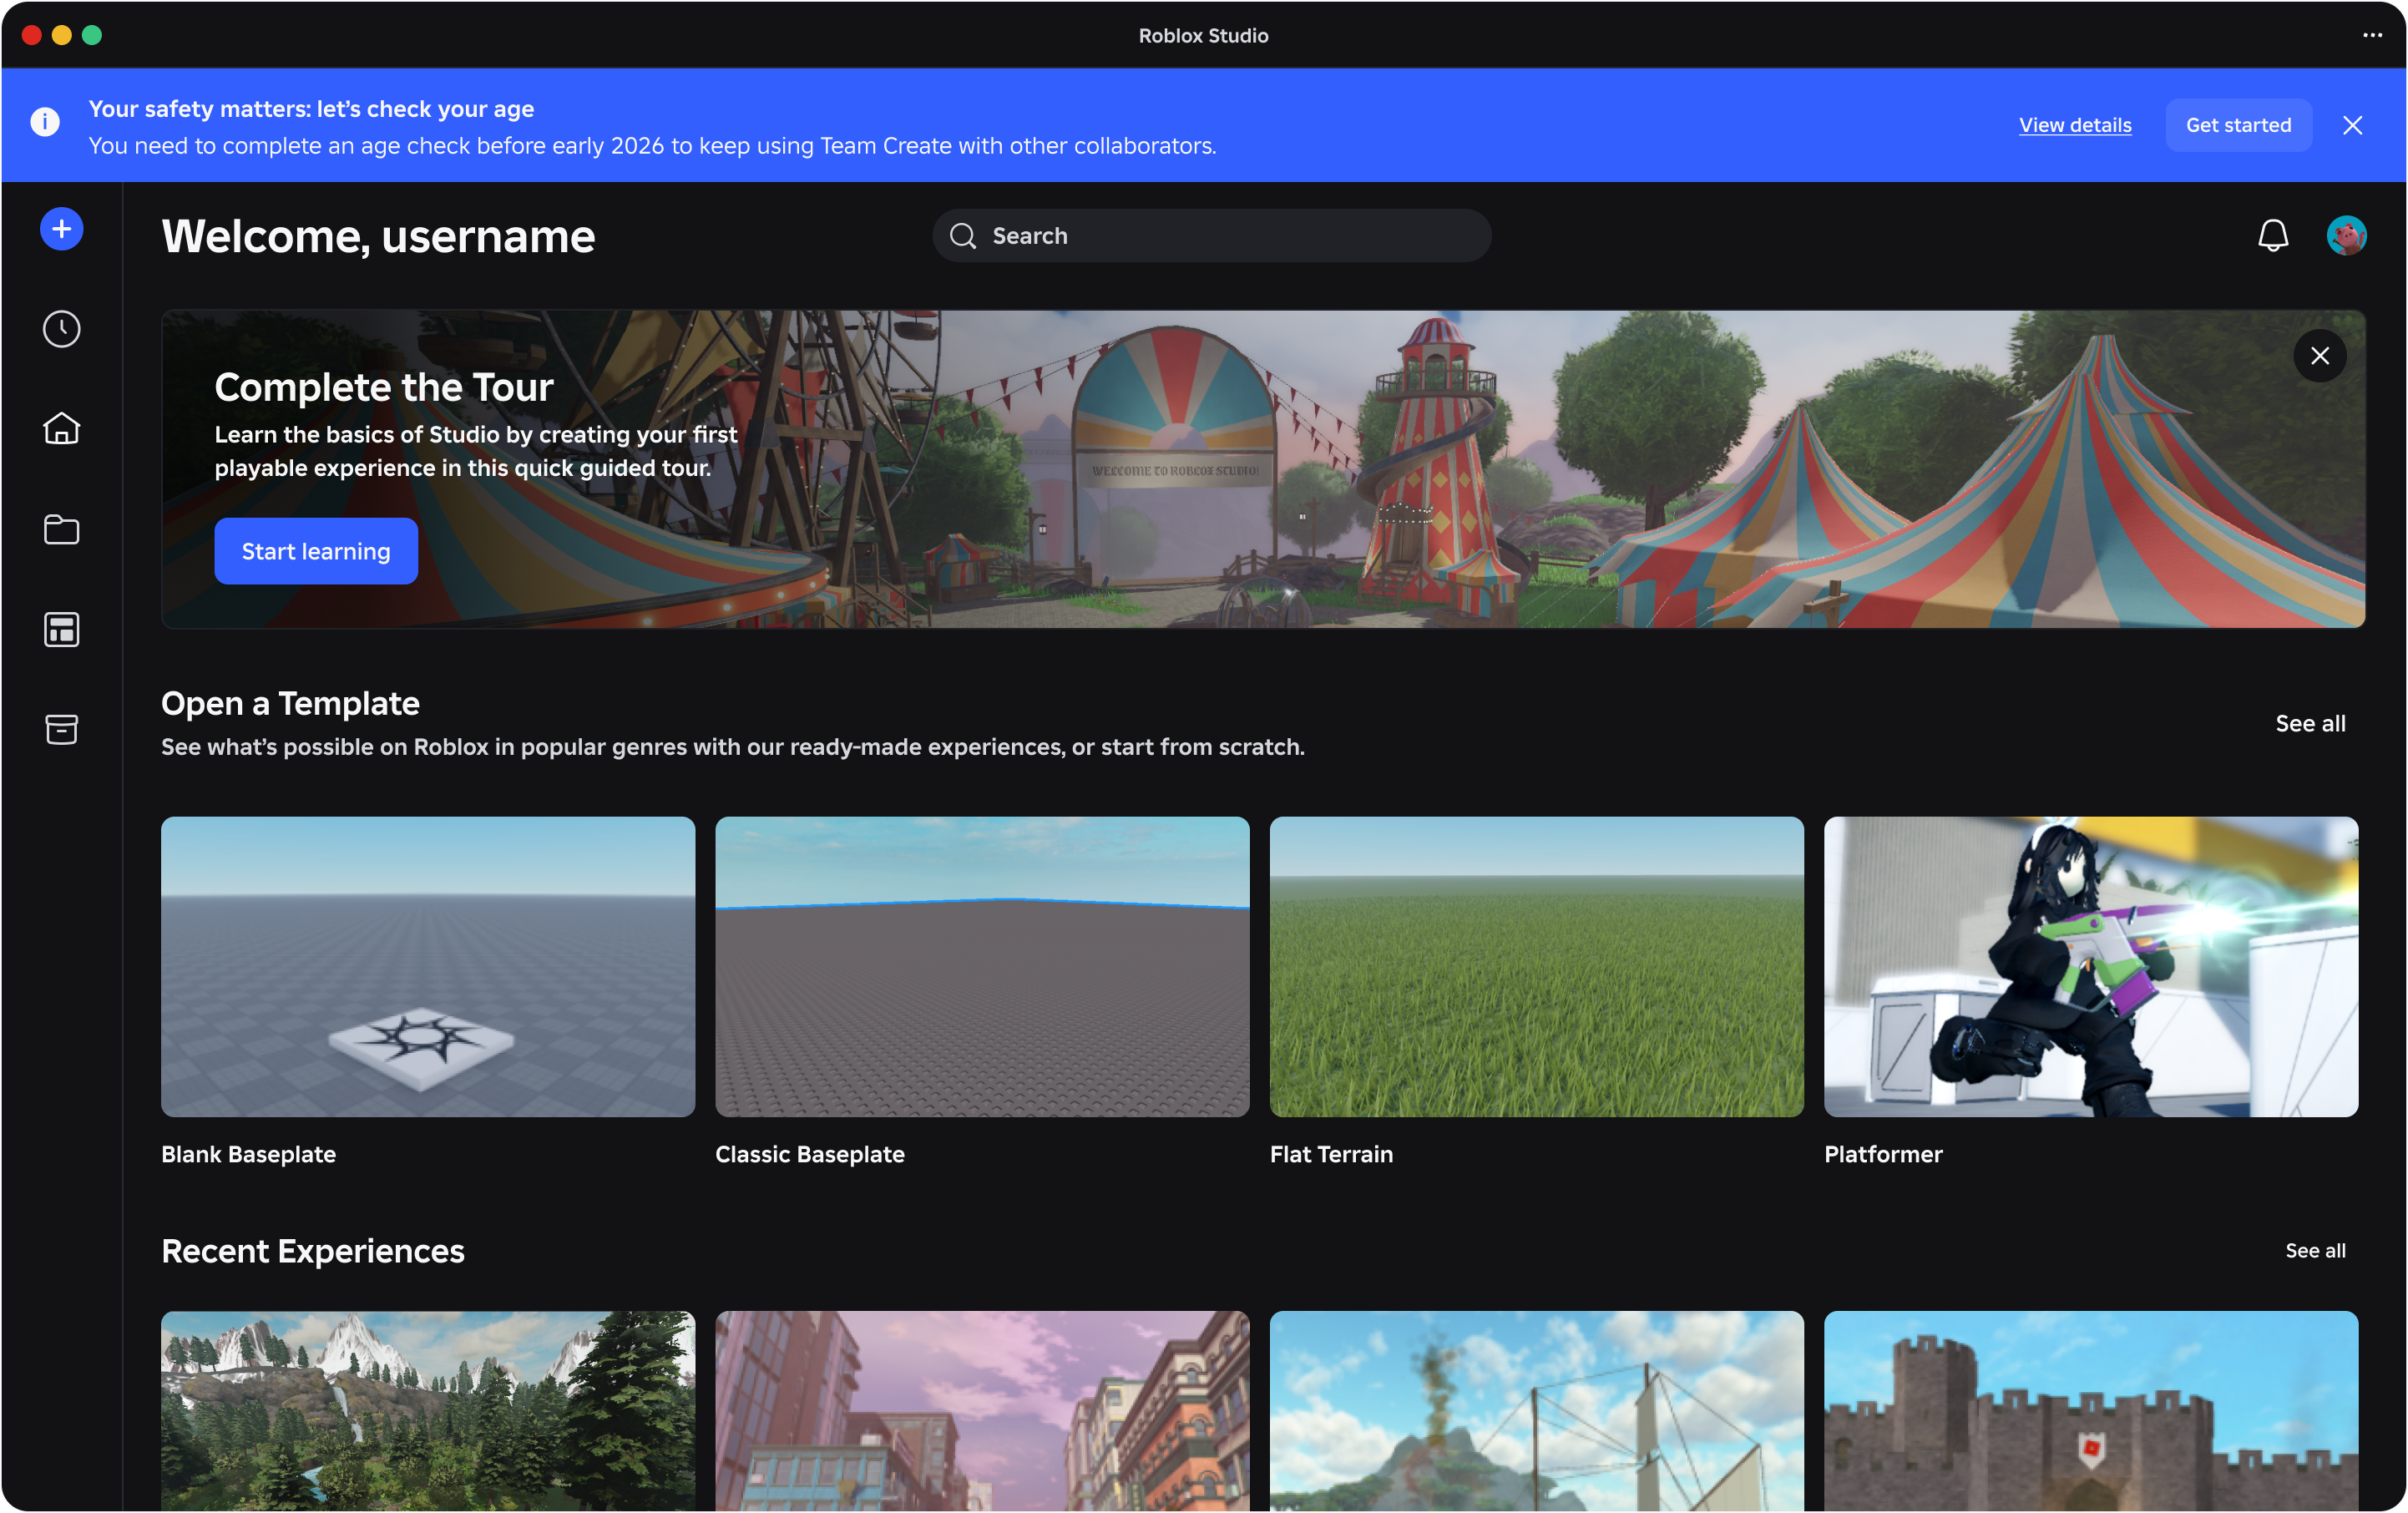Dismiss the age check banner
The width and height of the screenshot is (2408, 1513).
click(2352, 125)
